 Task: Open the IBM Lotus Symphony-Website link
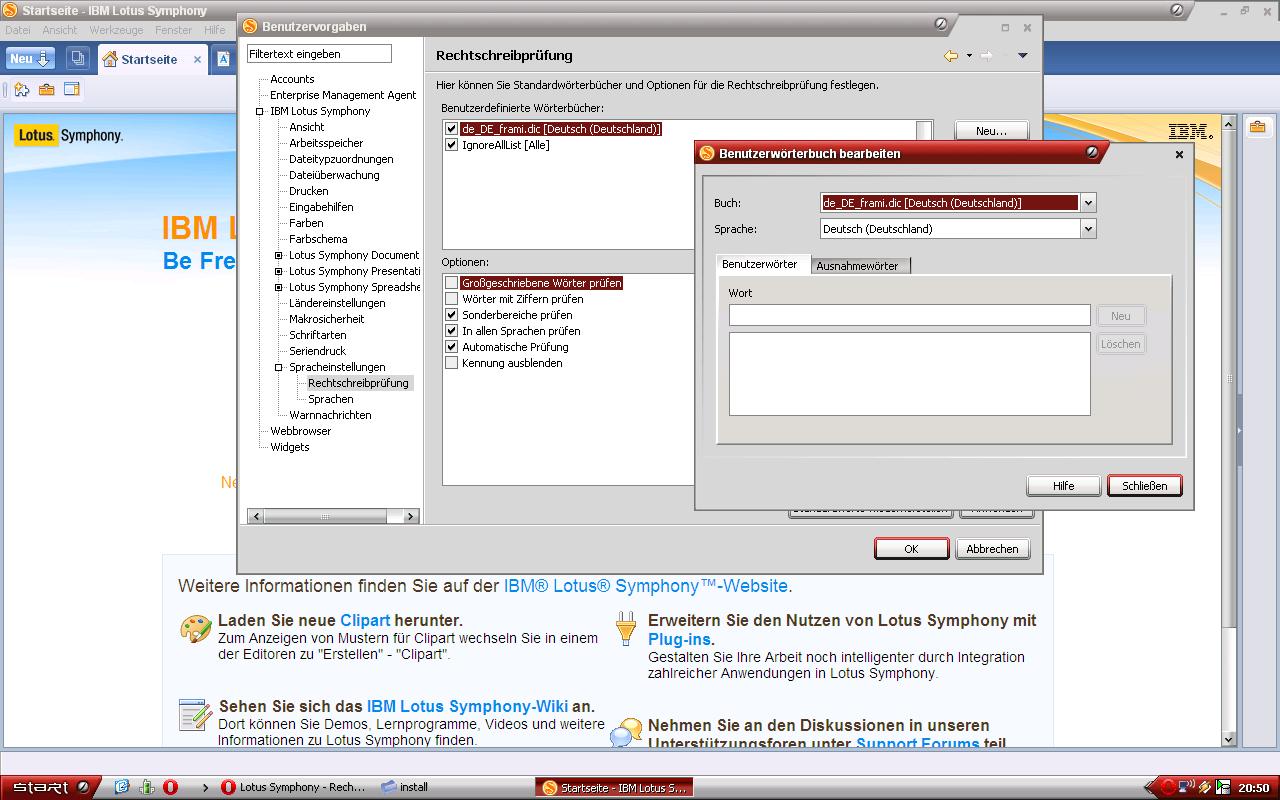pos(645,586)
